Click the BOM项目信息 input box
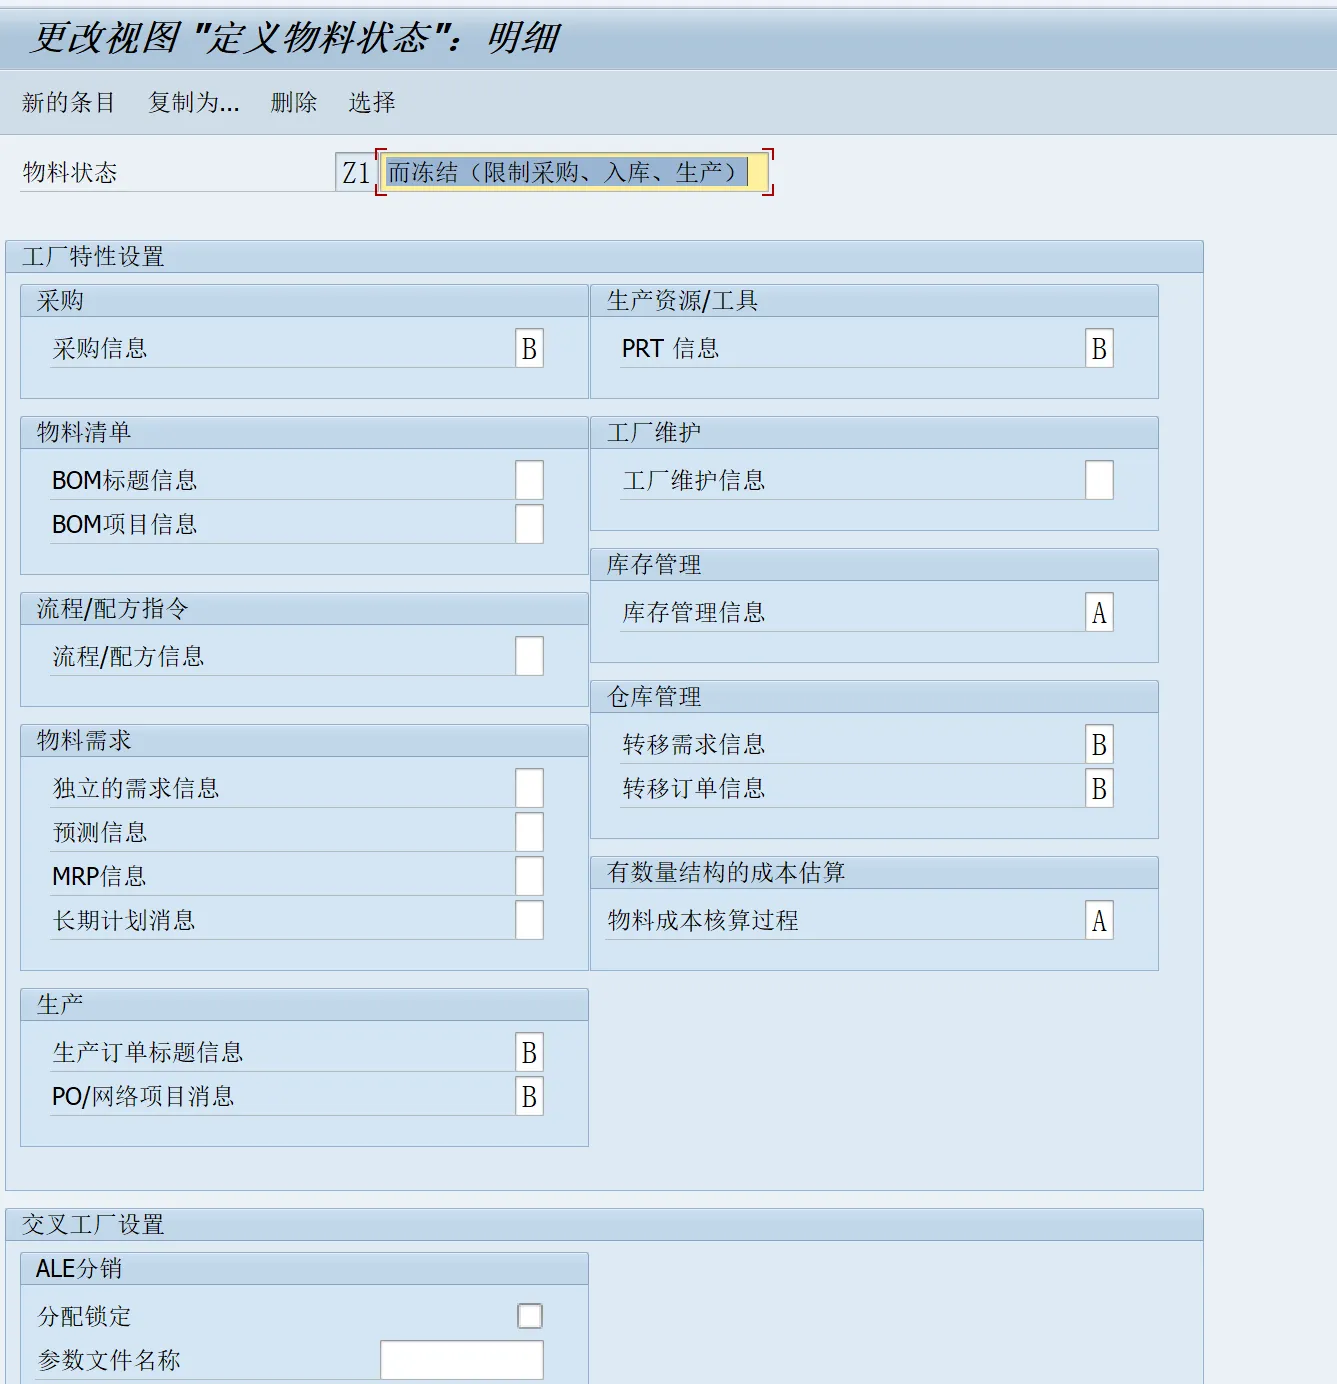 529,525
